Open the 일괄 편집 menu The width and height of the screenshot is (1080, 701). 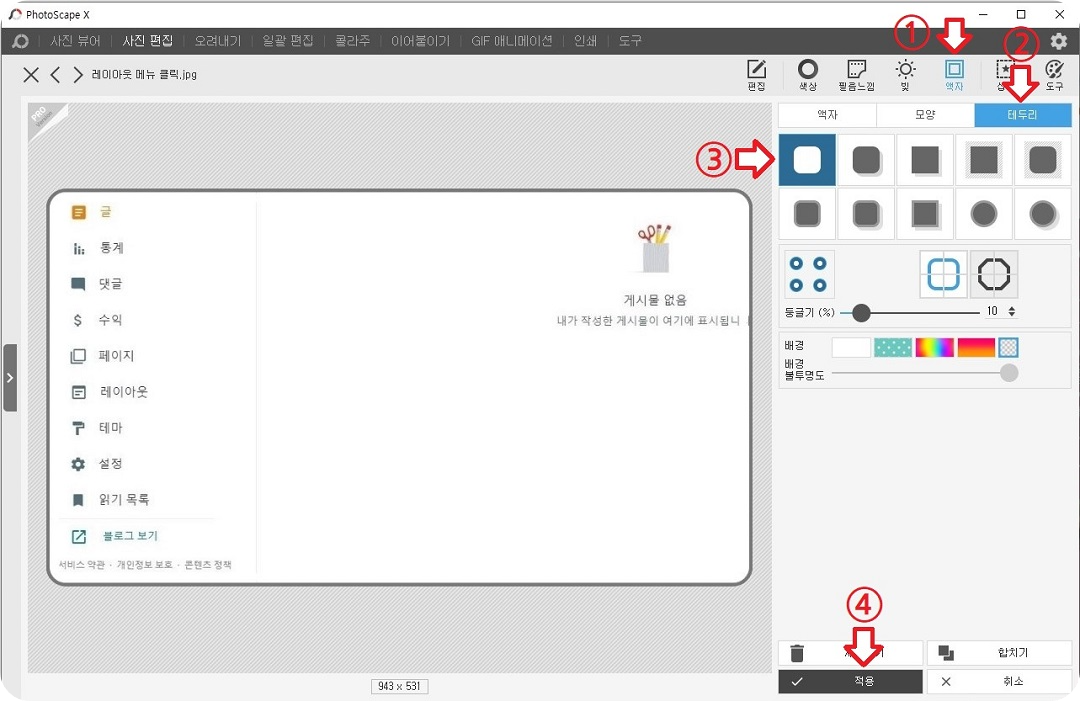(x=288, y=41)
